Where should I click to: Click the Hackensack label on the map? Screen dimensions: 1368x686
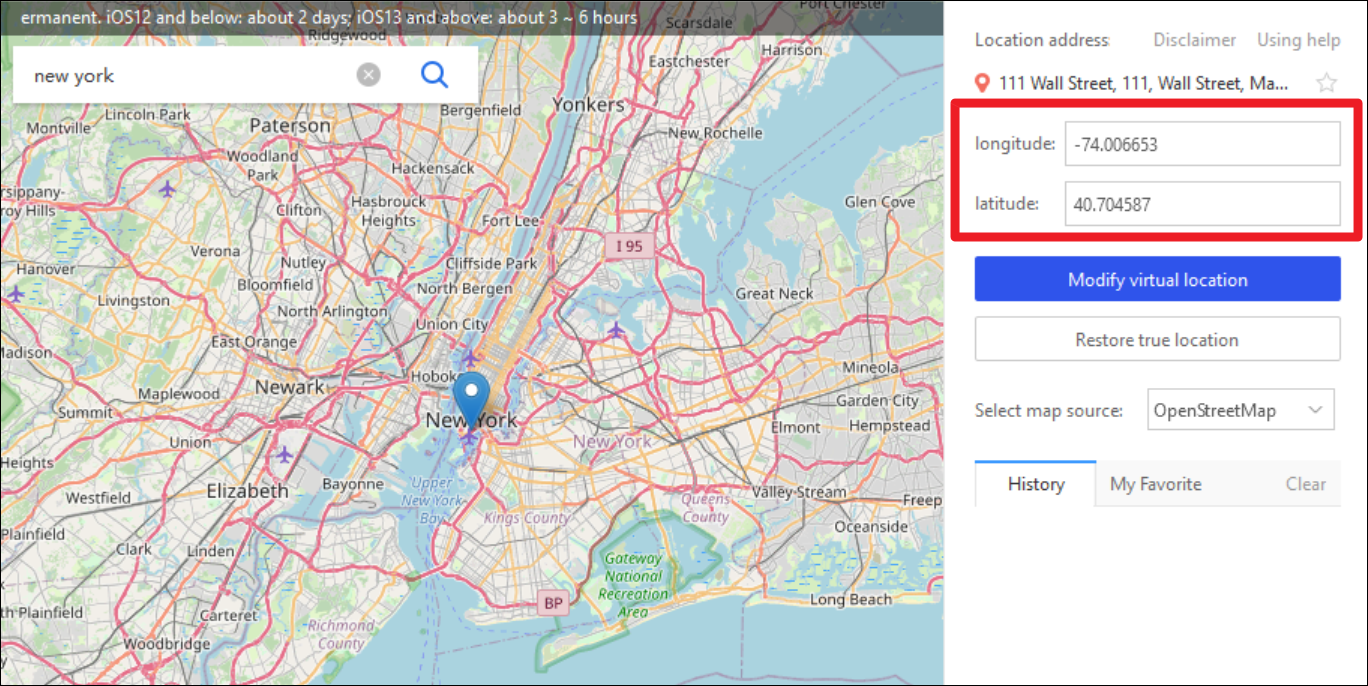pos(434,168)
